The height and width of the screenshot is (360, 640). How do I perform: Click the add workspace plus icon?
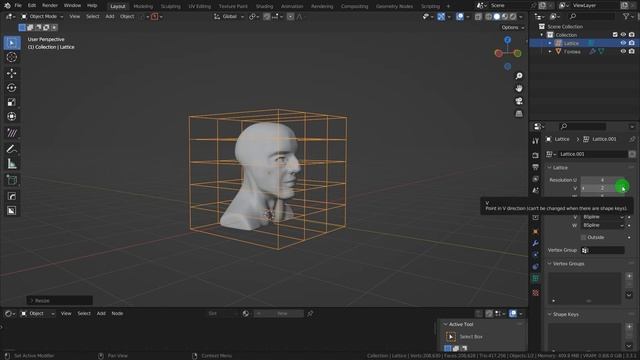coord(448,6)
